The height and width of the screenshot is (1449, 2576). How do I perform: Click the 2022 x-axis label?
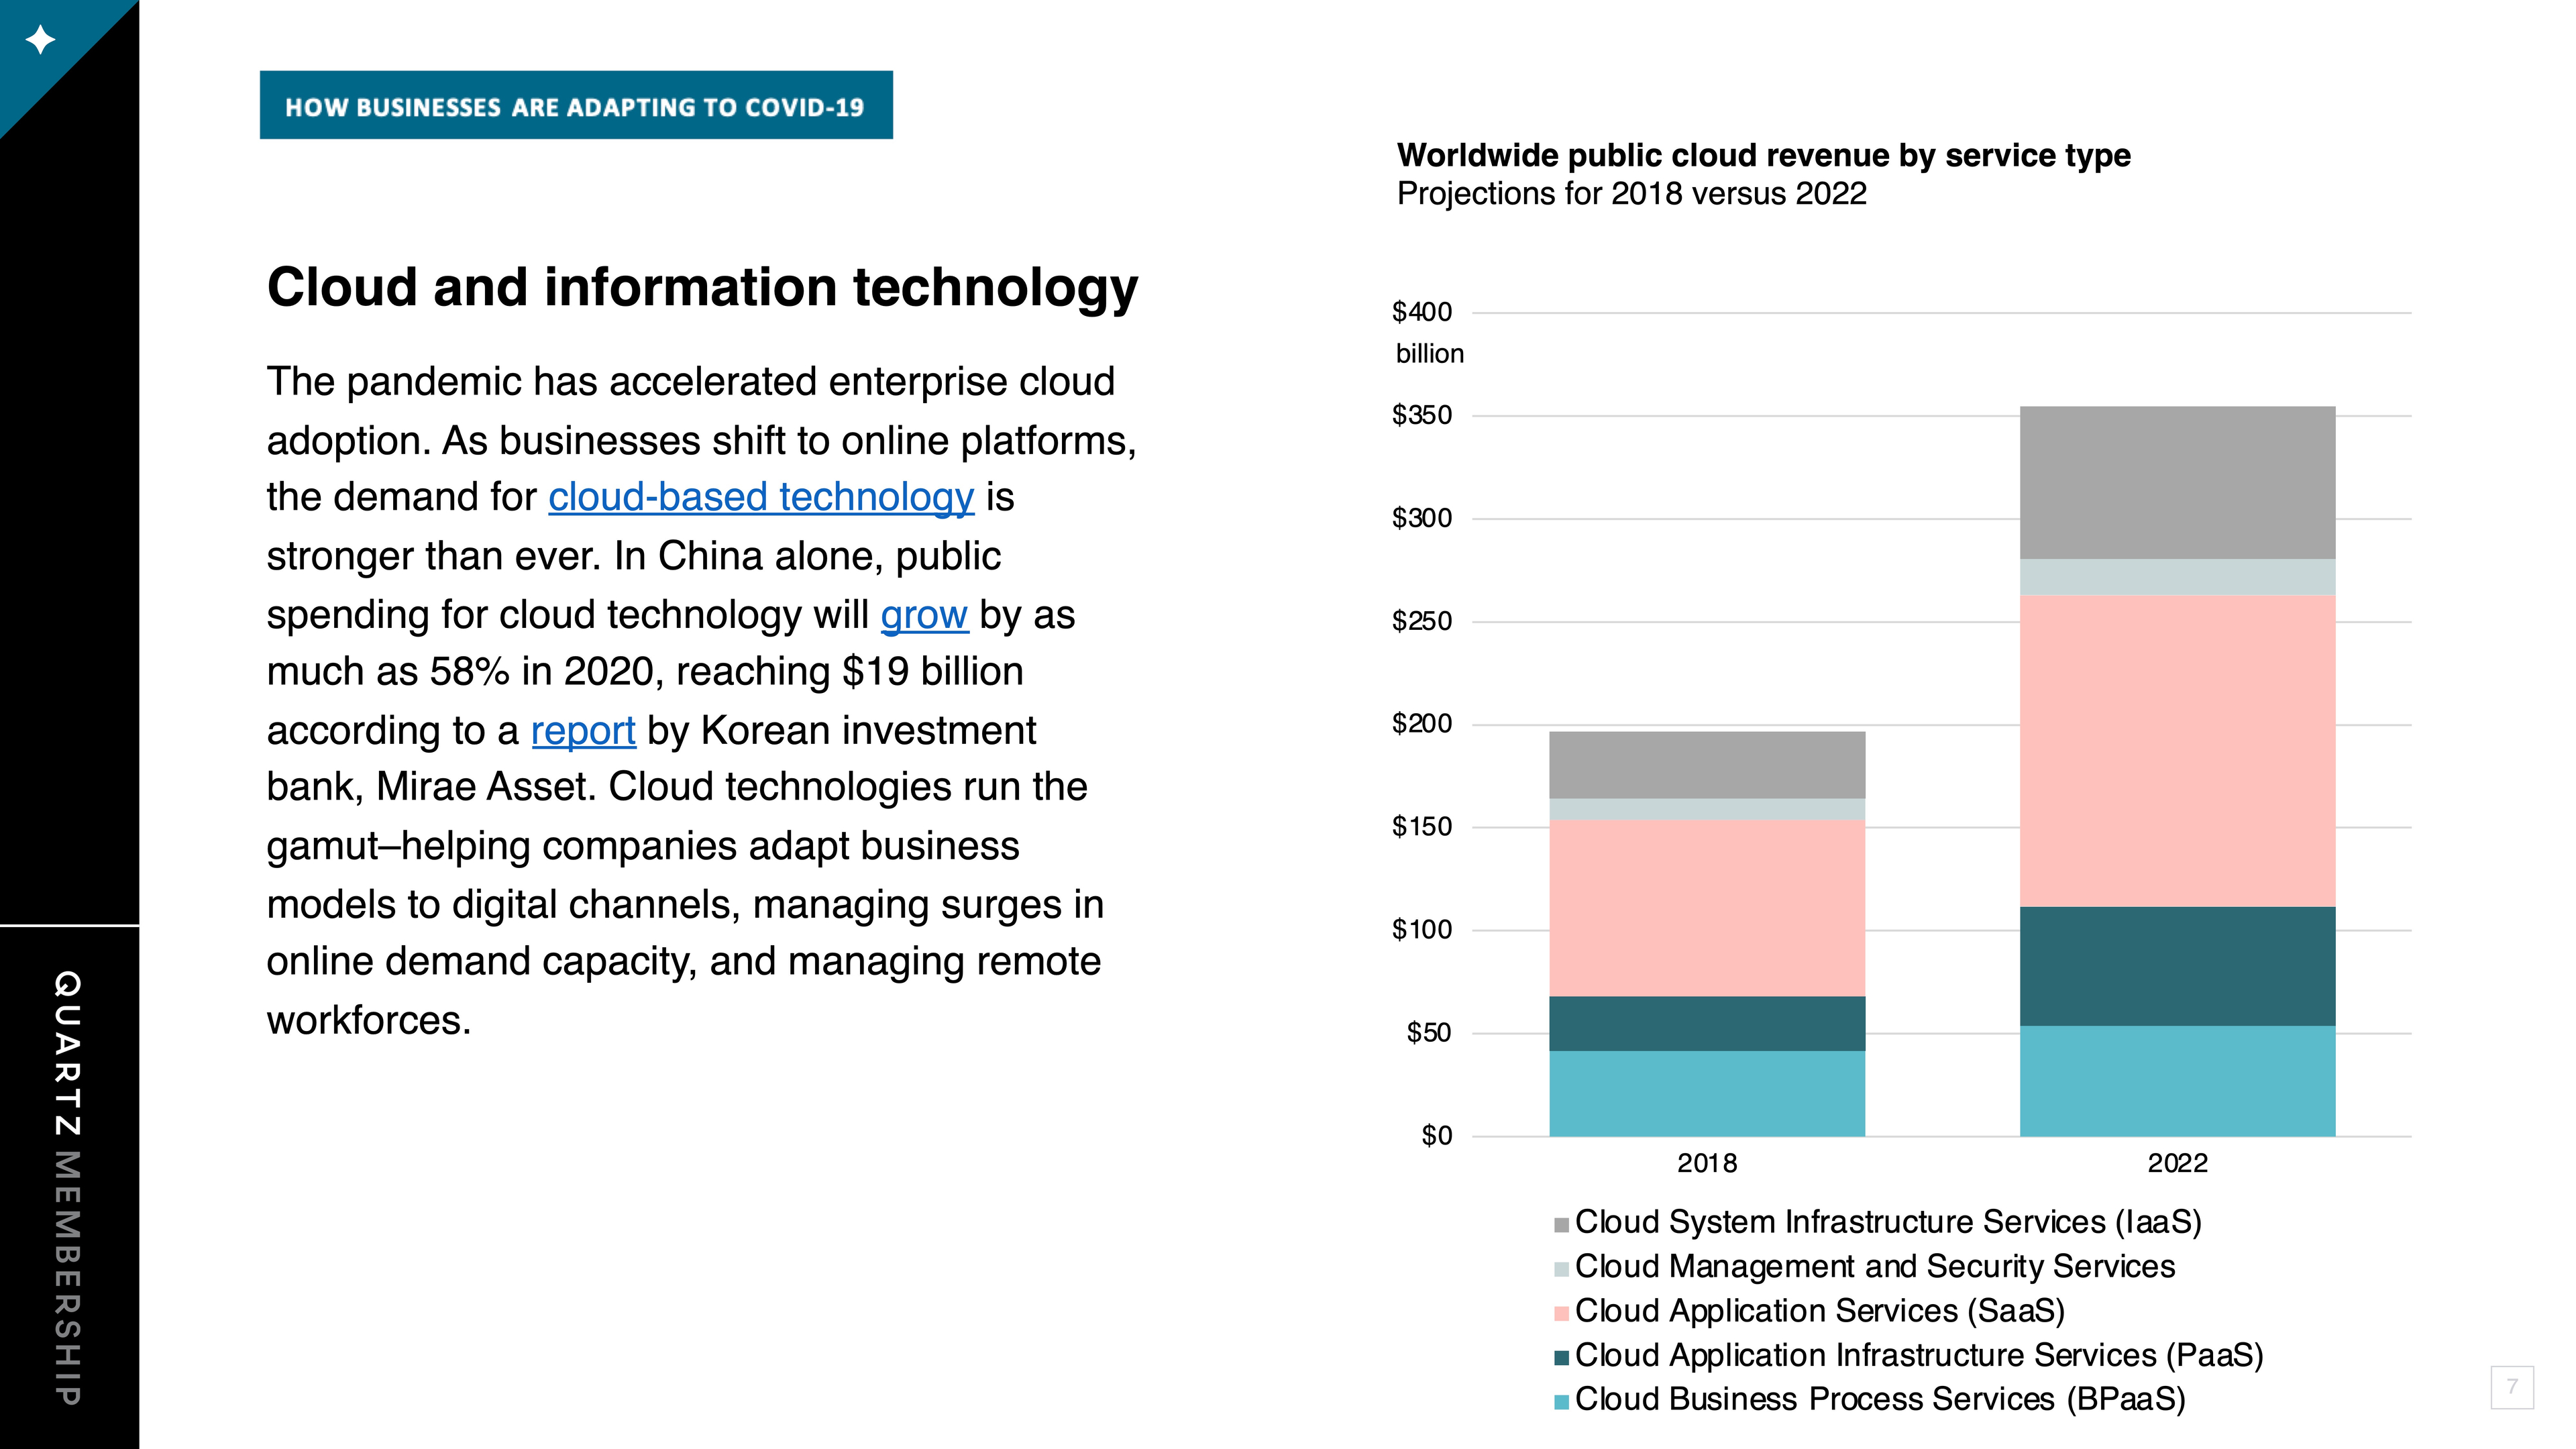click(2177, 1163)
